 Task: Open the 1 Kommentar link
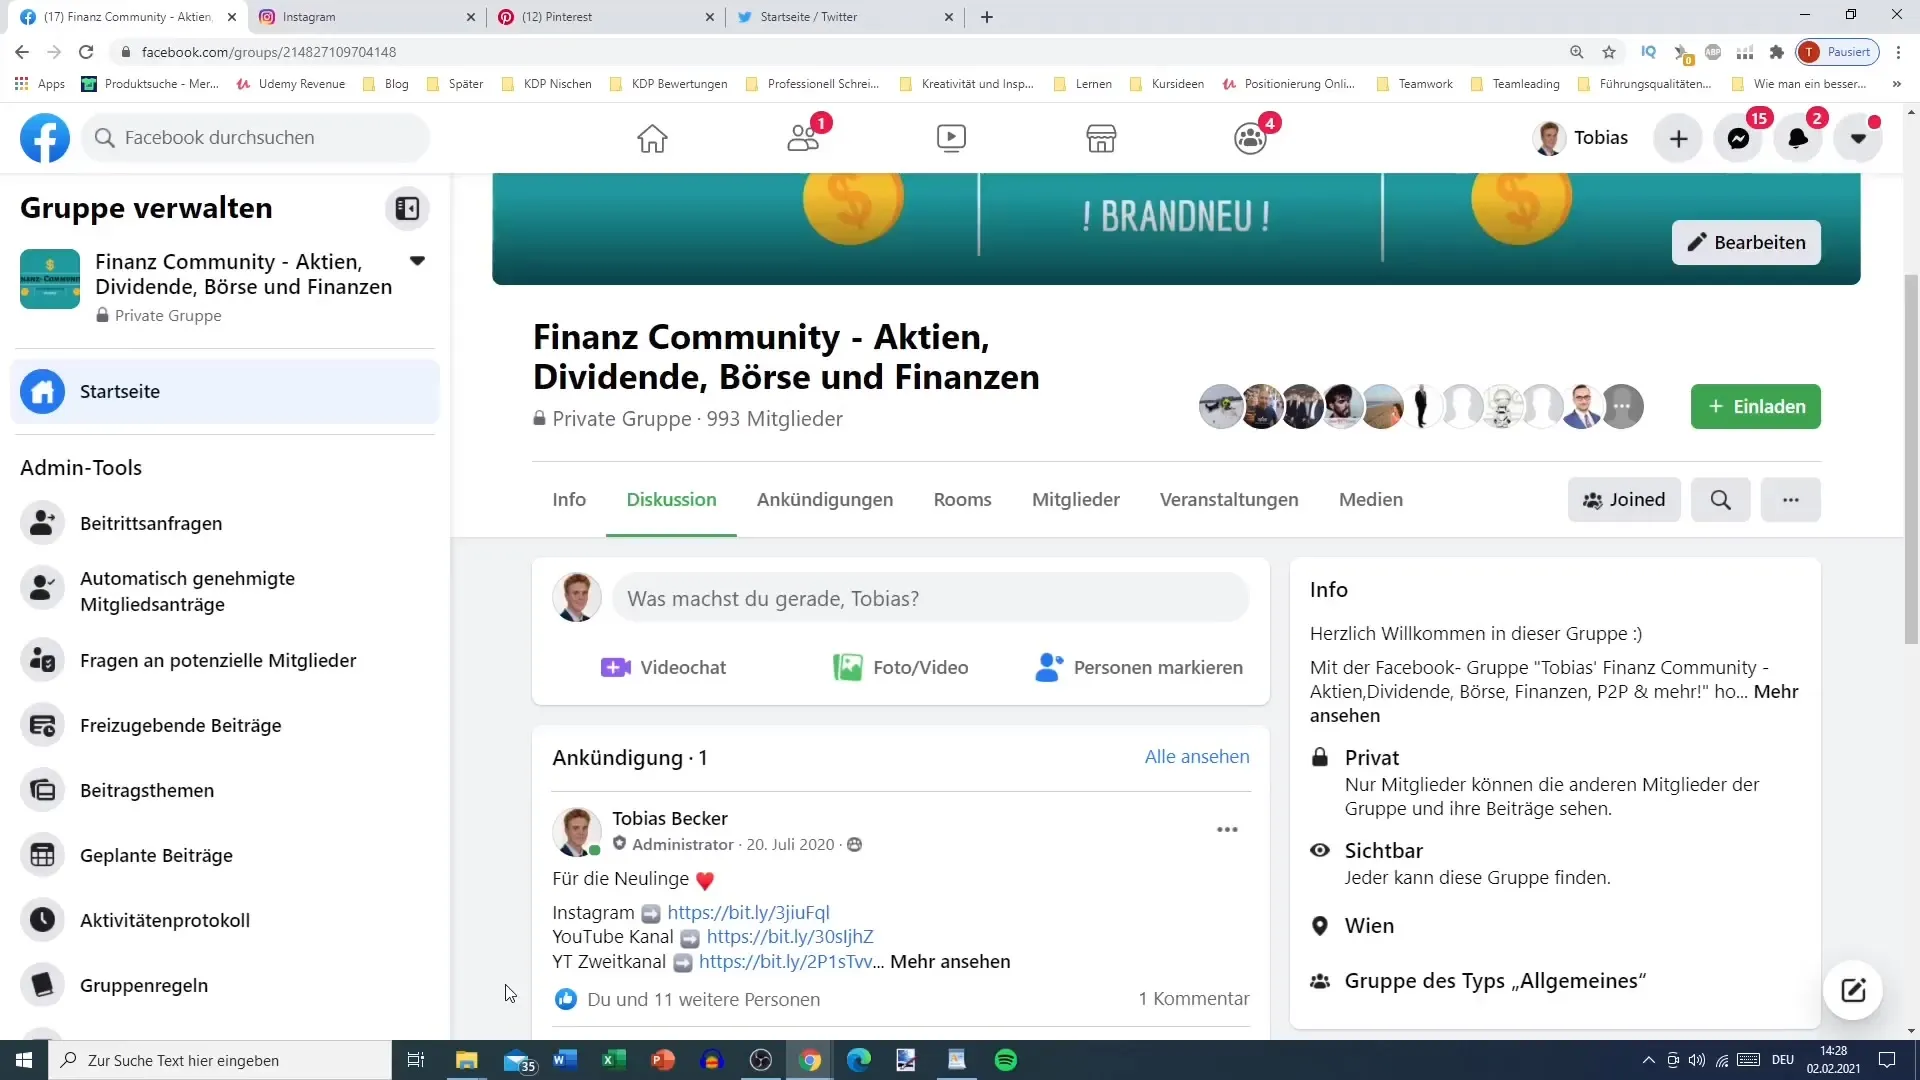click(x=1194, y=999)
